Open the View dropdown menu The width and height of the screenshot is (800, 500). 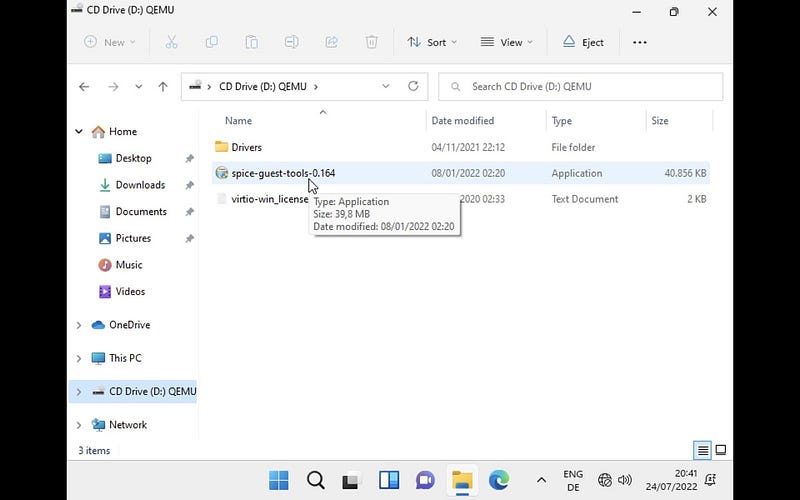[x=507, y=42]
